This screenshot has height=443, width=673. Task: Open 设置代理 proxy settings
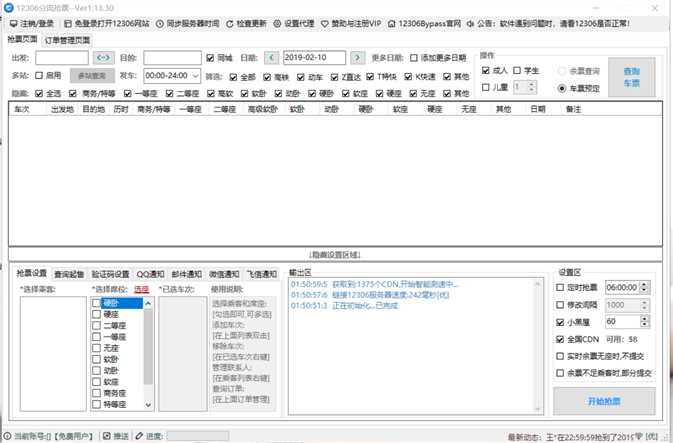point(294,24)
